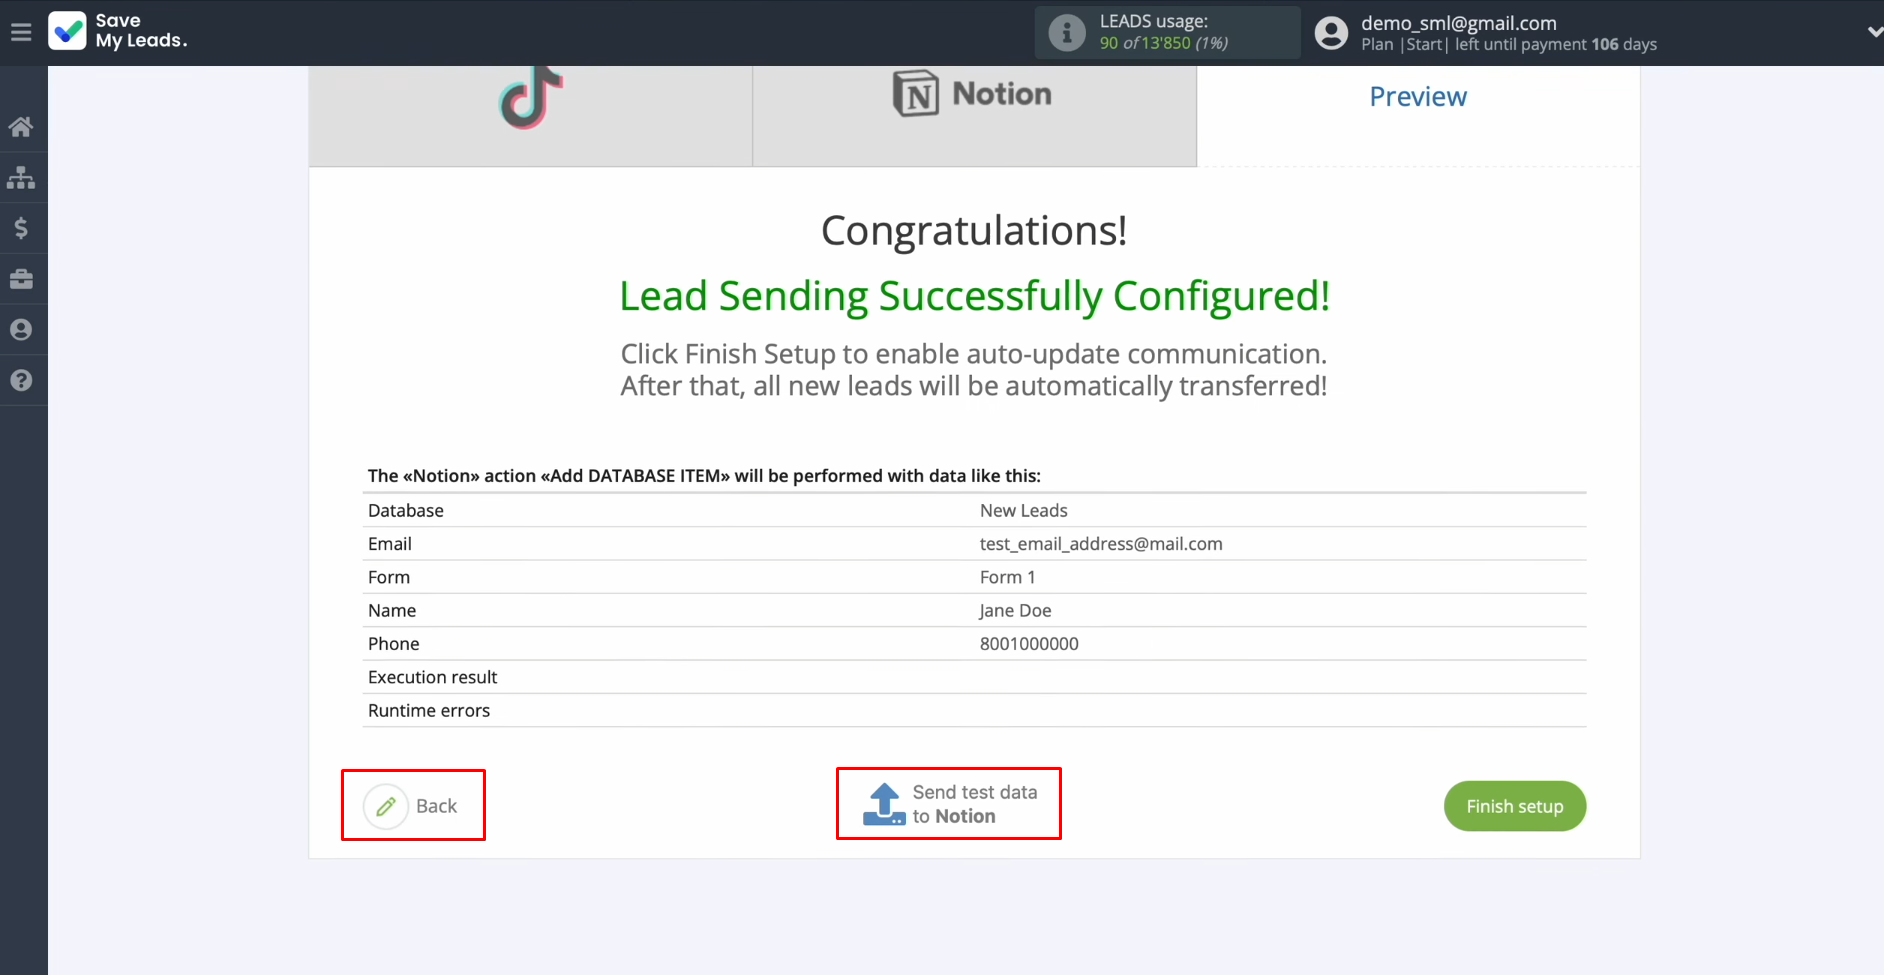Open the billing dollar icon in sidebar
The image size is (1884, 975).
click(x=21, y=228)
